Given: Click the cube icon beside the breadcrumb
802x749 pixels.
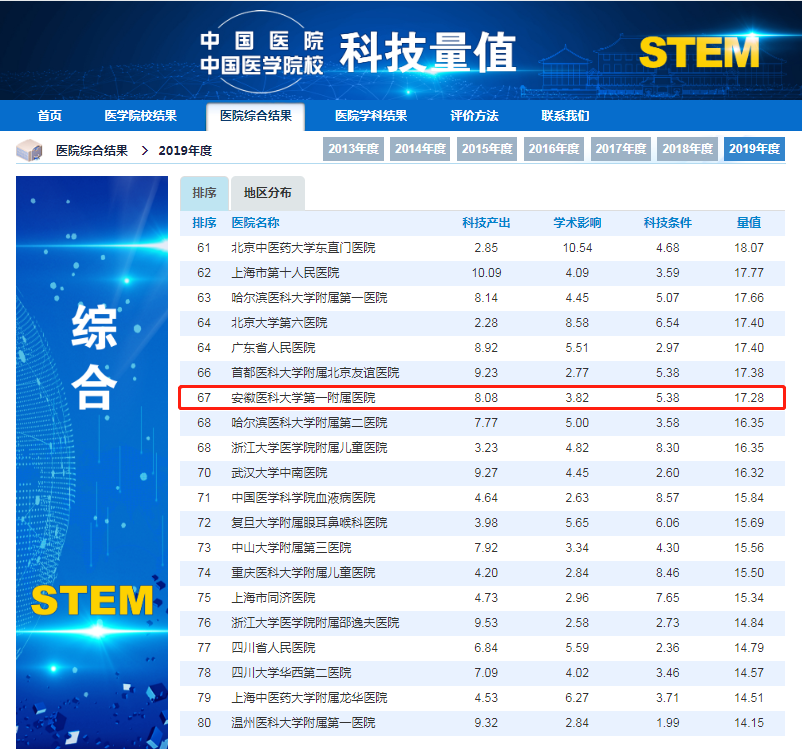Looking at the screenshot, I should tap(29, 151).
